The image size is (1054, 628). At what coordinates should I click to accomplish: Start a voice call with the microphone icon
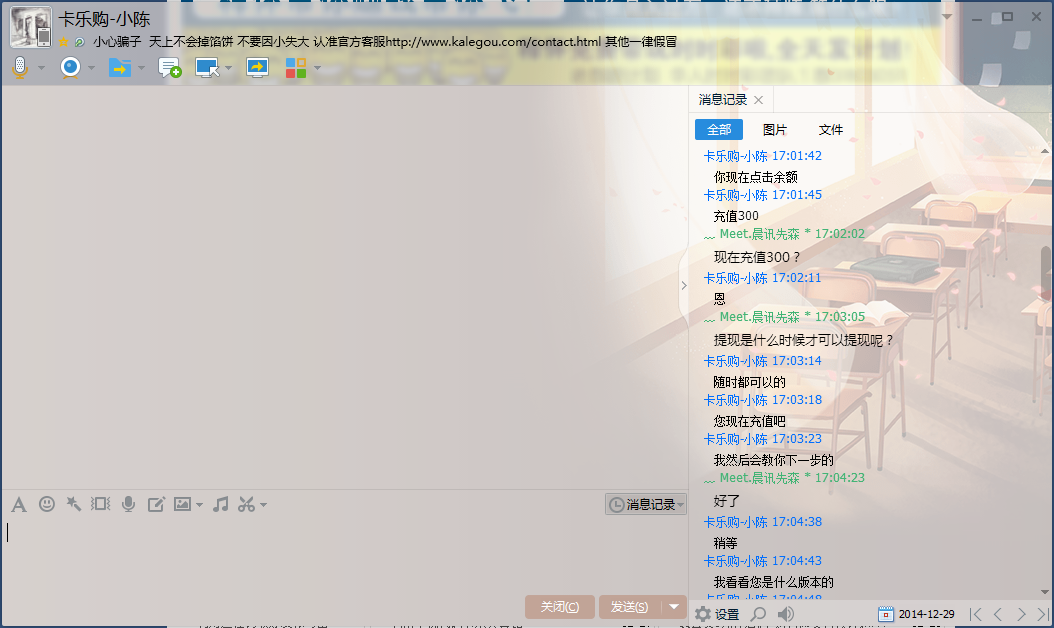click(x=19, y=67)
